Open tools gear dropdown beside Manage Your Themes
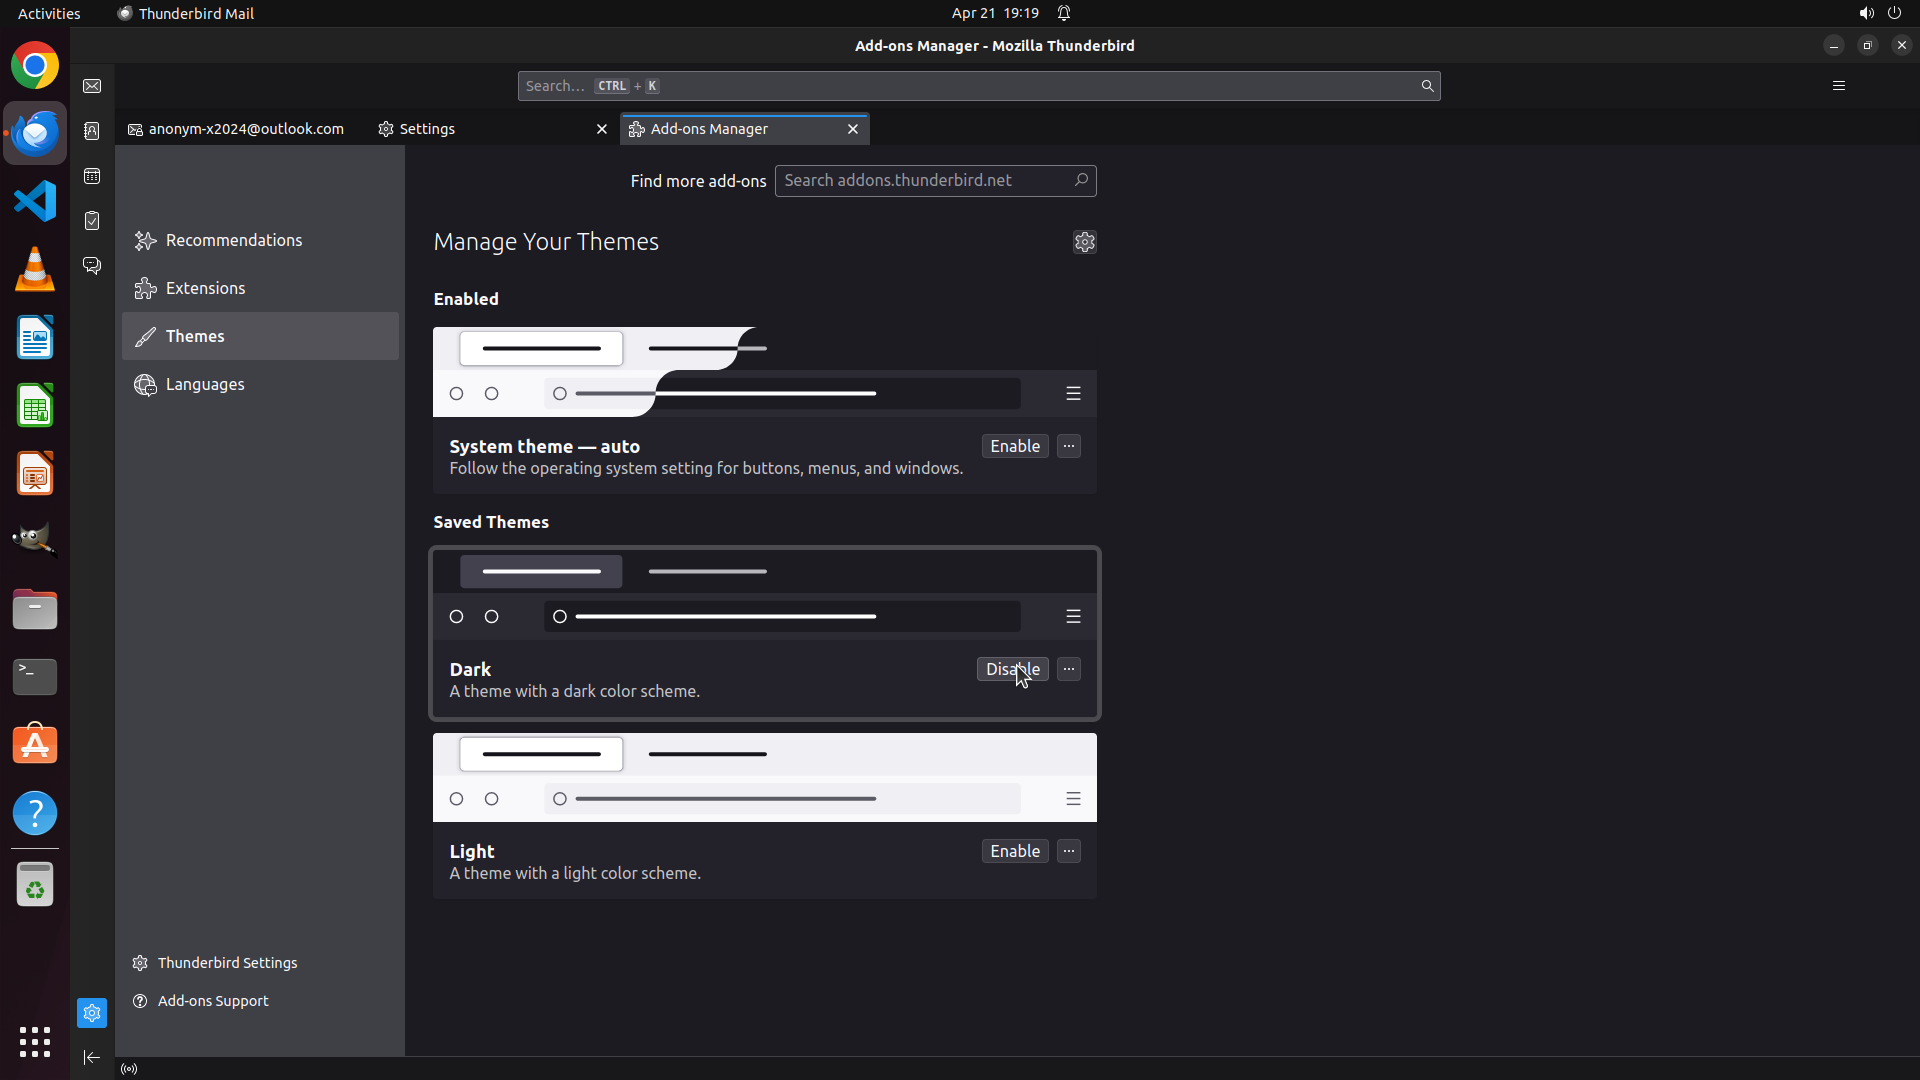Viewport: 1920px width, 1080px height. [x=1084, y=242]
